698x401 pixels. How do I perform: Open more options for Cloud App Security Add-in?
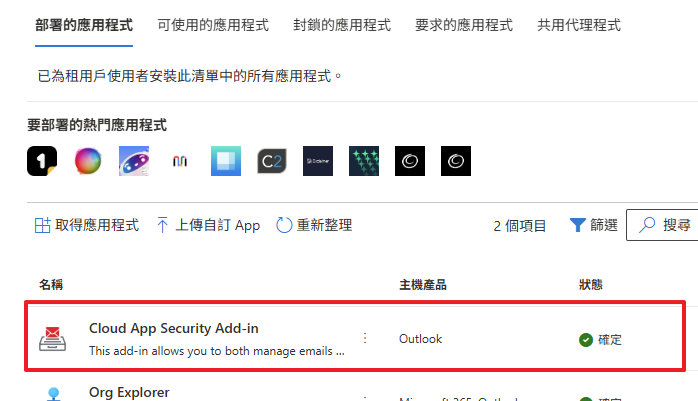[365, 338]
